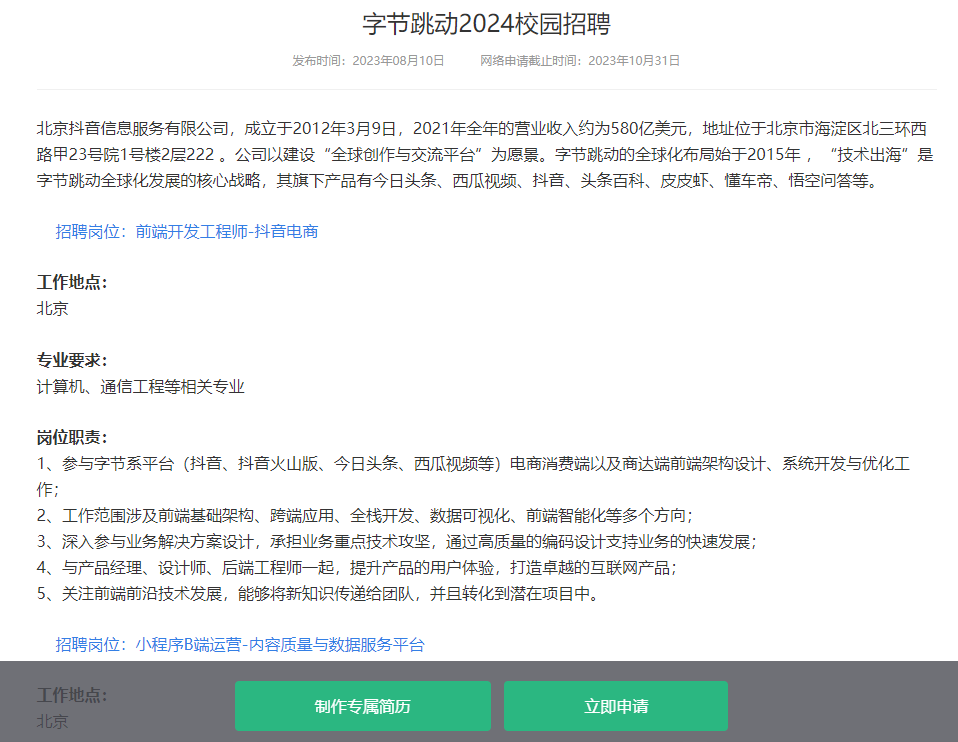
Task: Click the 专业要求 heading
Action: pos(72,361)
